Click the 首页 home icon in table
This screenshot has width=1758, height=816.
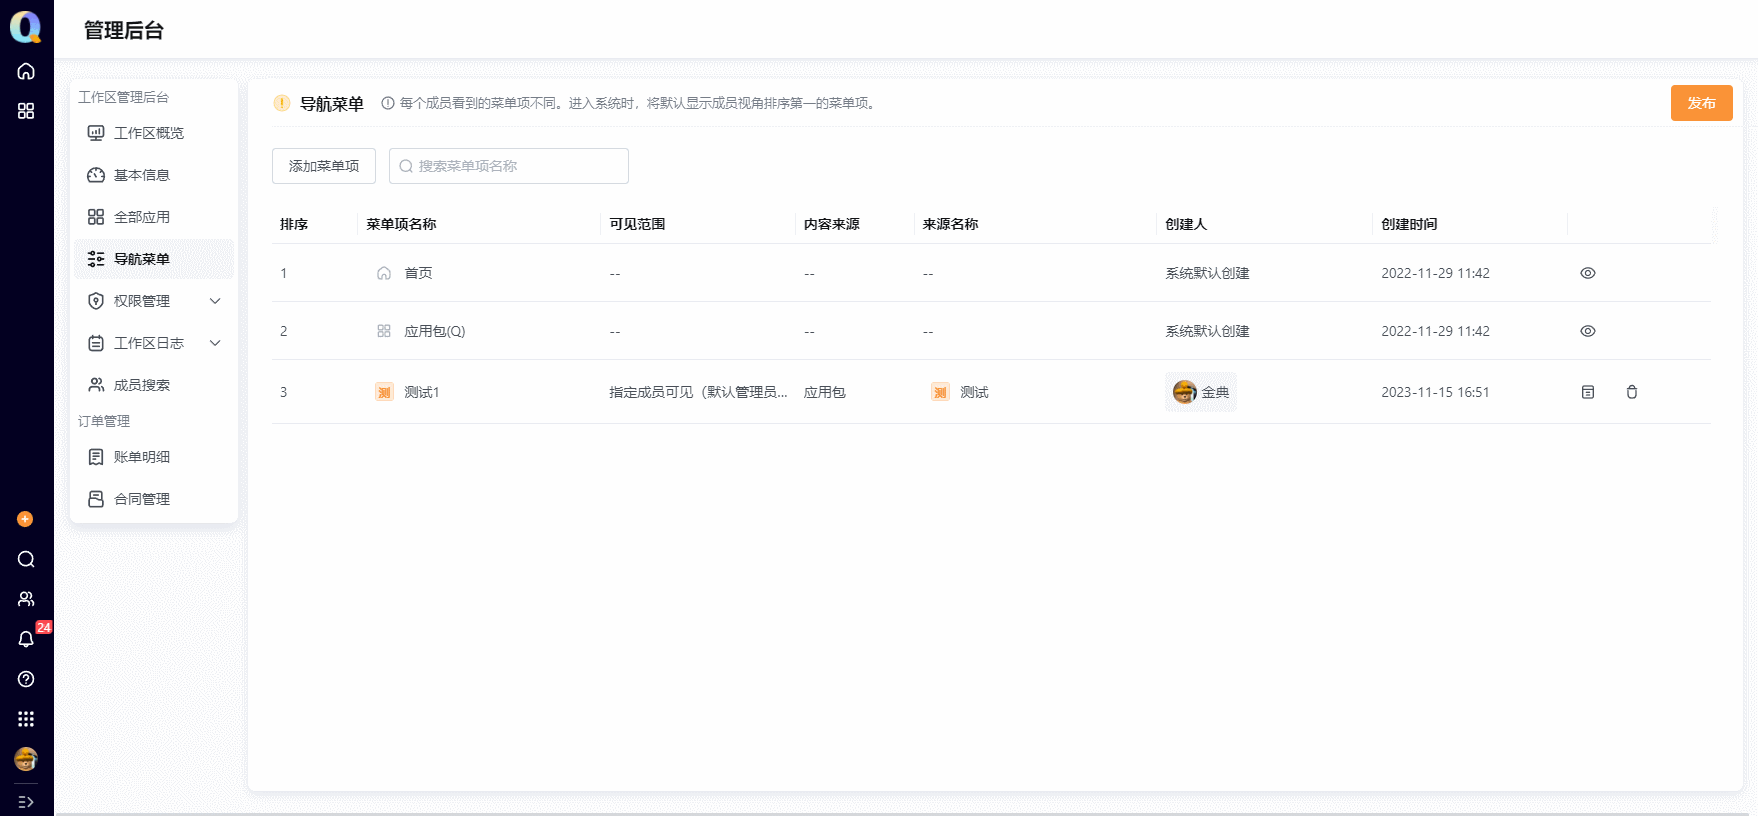coord(384,273)
